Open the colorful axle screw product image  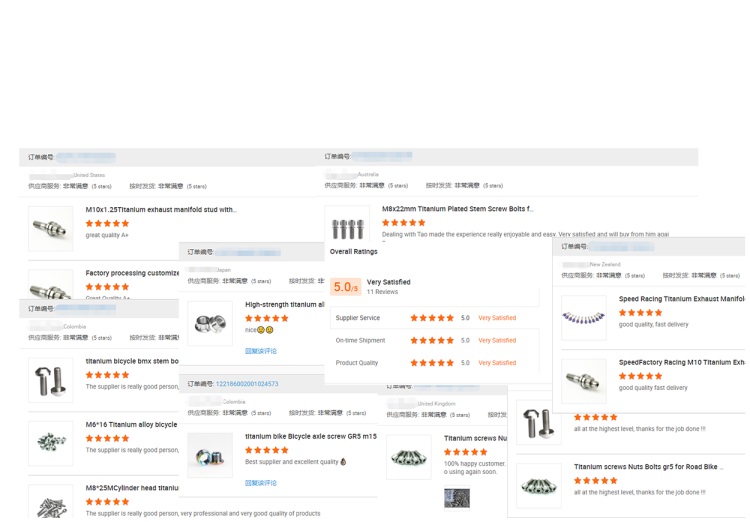(x=210, y=455)
